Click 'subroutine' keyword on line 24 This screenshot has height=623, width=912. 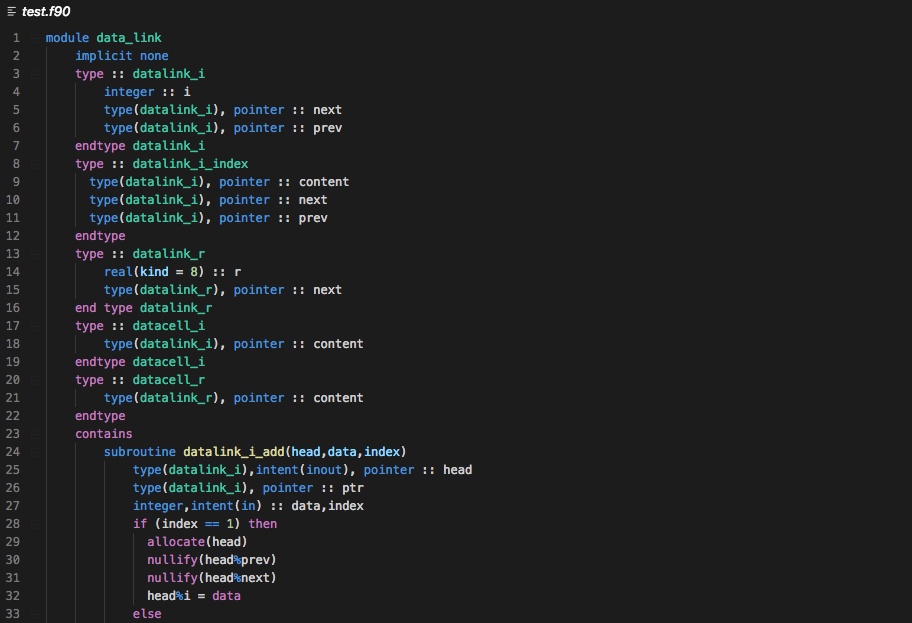click(140, 453)
